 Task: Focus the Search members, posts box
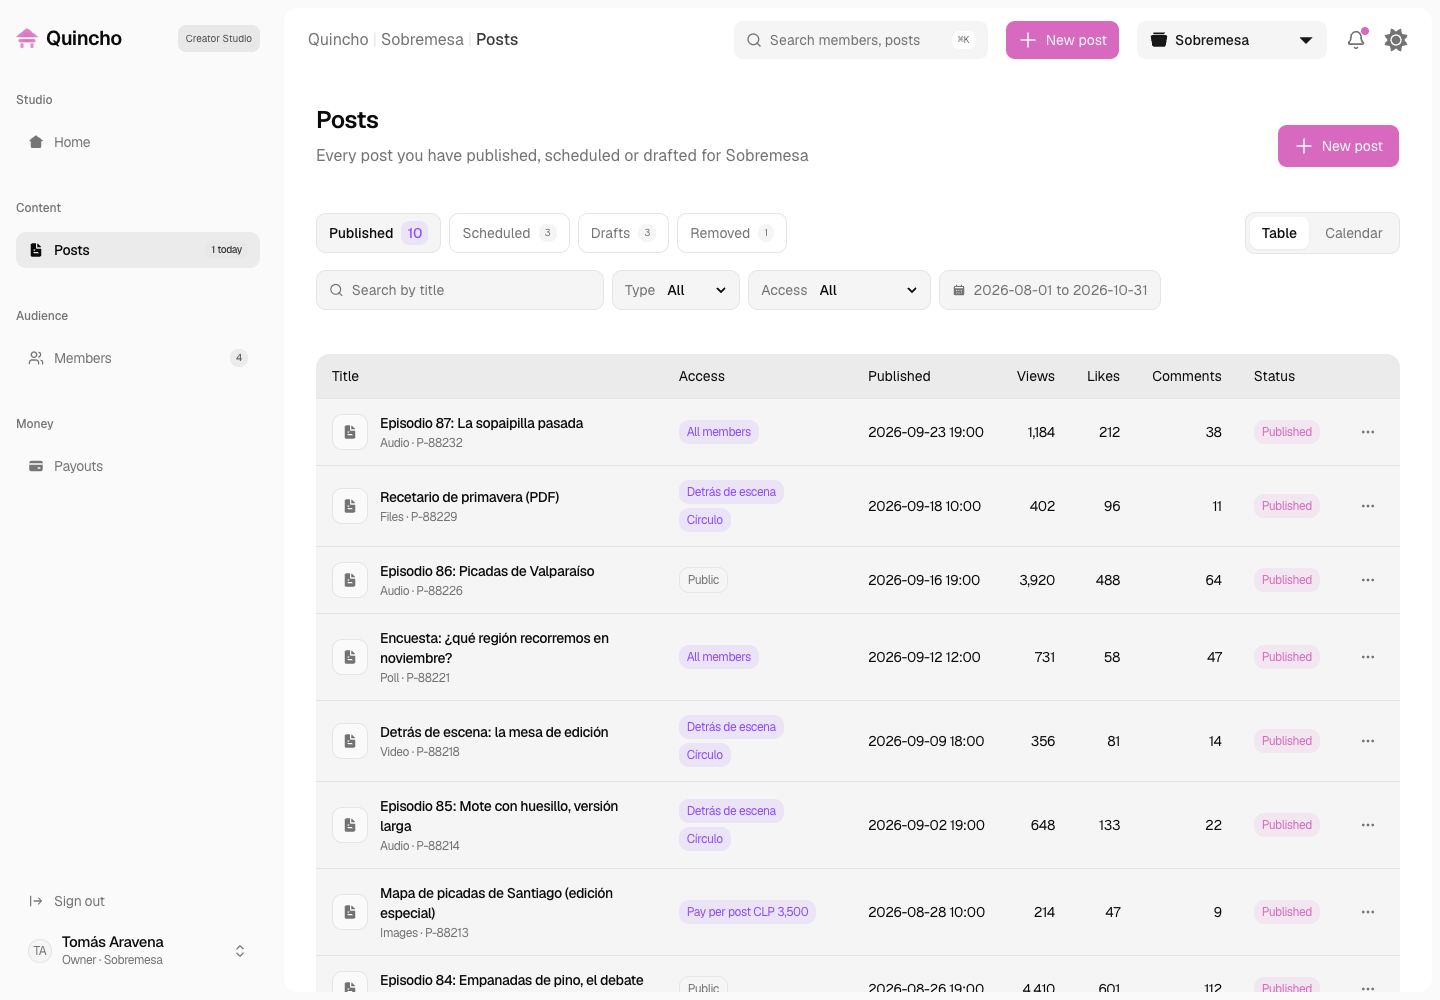[861, 40]
